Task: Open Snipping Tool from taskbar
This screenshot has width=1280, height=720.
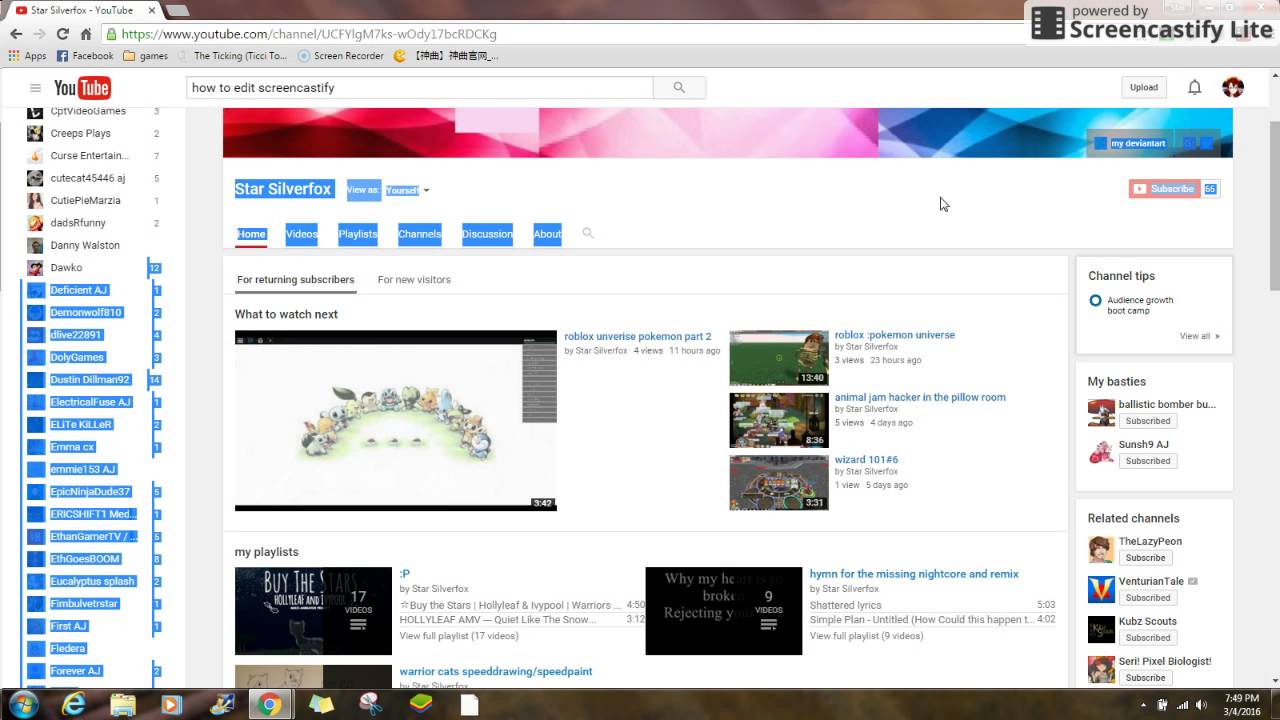Action: click(x=371, y=704)
